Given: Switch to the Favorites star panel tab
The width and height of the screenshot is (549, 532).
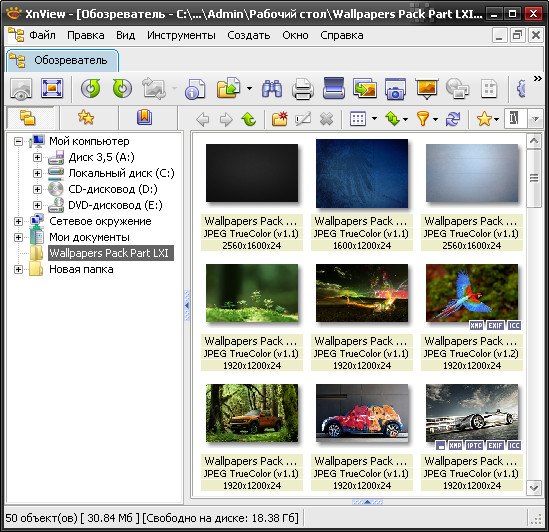Looking at the screenshot, I should pyautogui.click(x=86, y=117).
